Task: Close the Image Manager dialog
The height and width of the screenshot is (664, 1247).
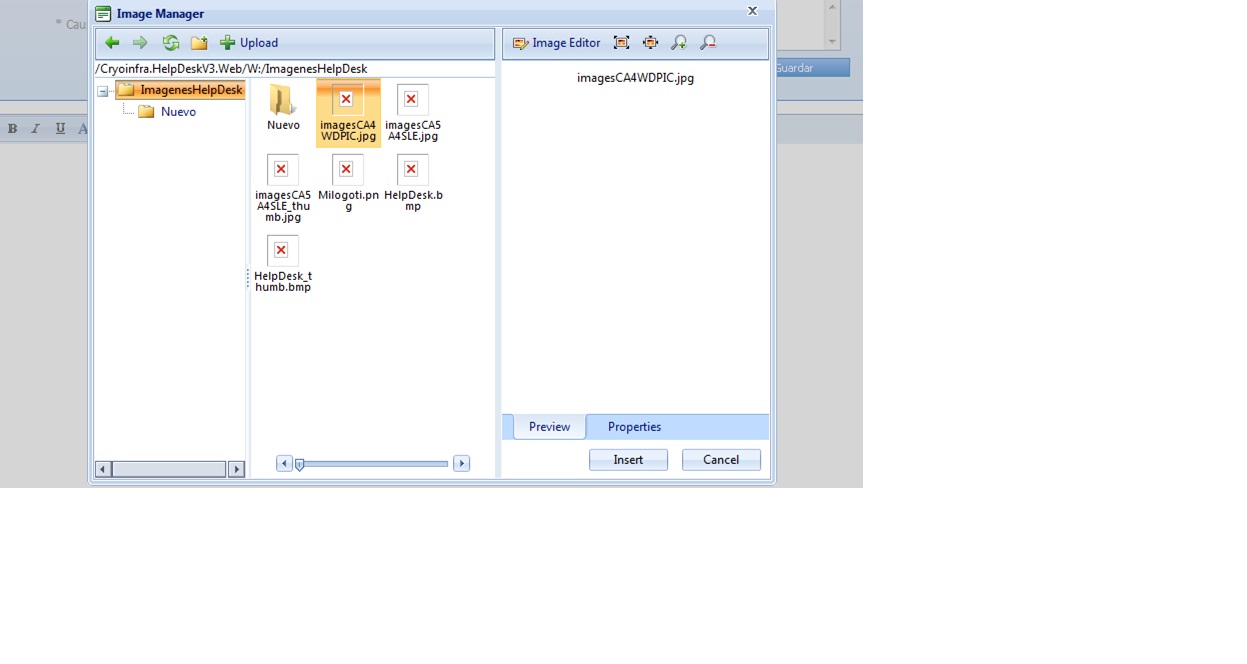Action: point(752,11)
